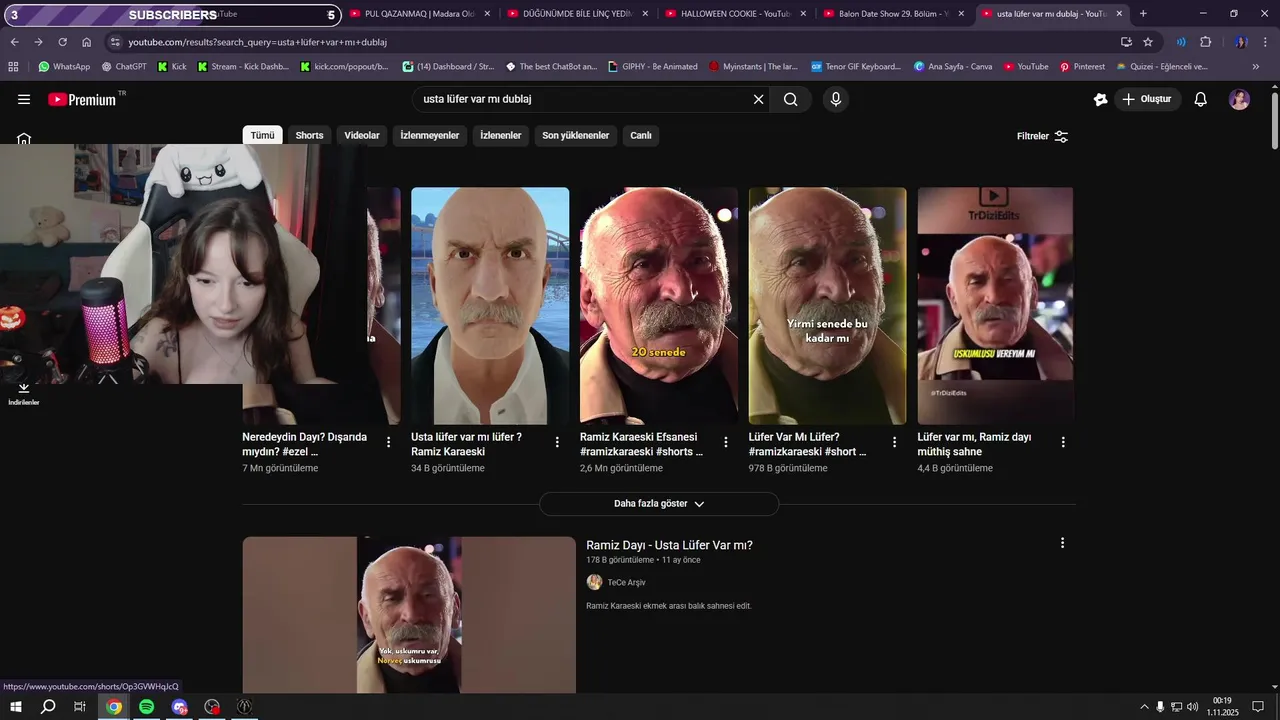Reload the page in Chrome
This screenshot has height=720, width=1280.
62,42
